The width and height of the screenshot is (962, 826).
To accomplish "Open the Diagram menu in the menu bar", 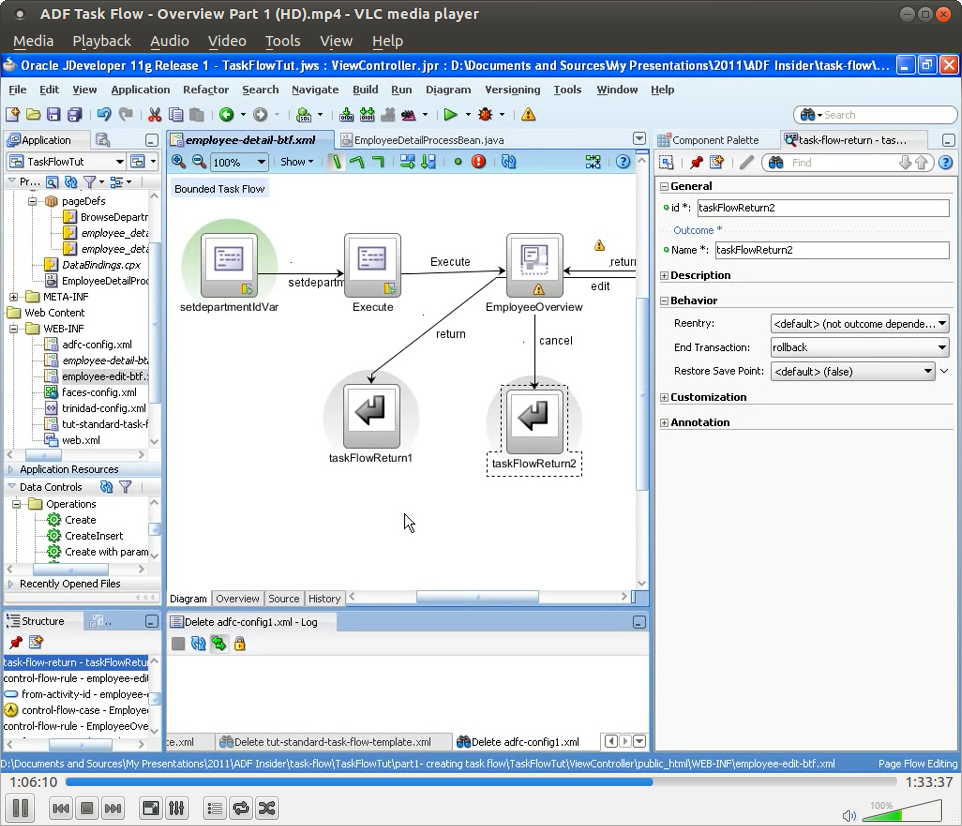I will 447,90.
